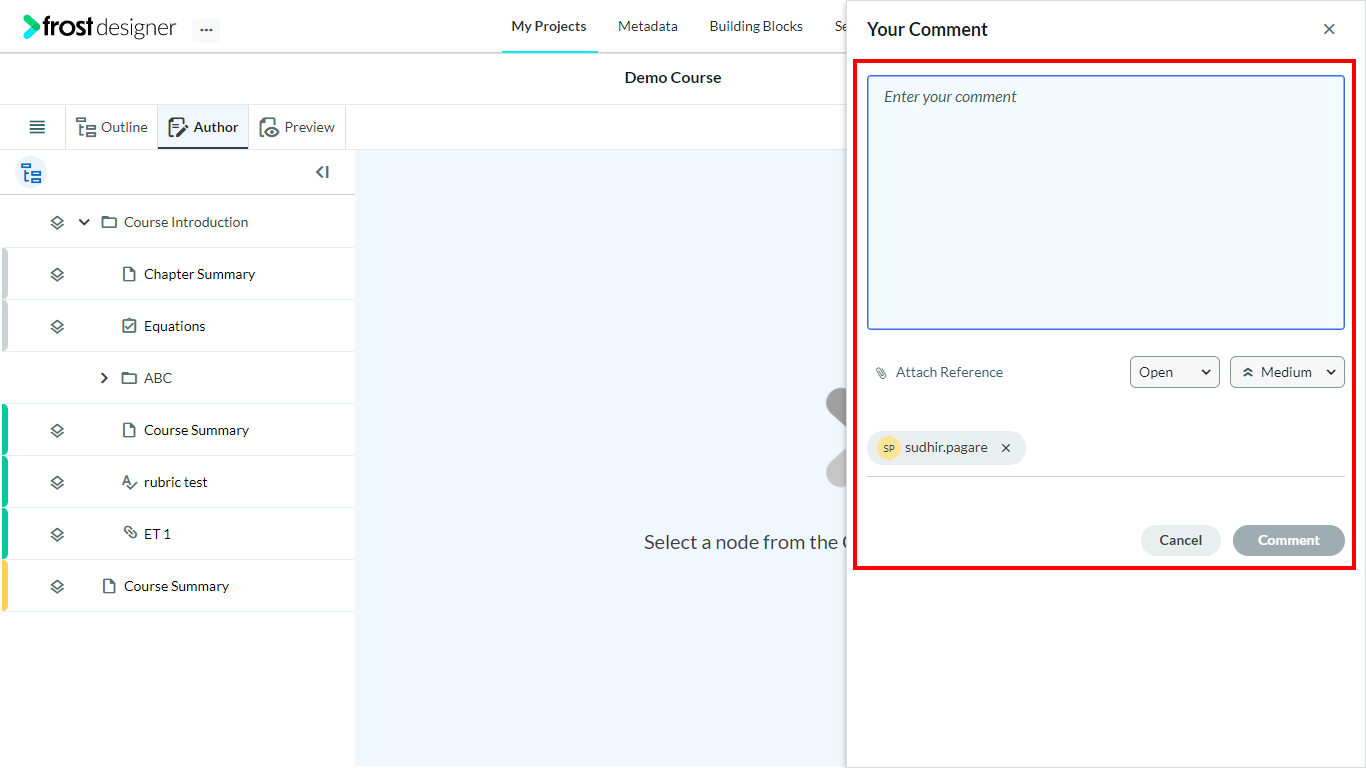Collapse the Course Introduction folder
Image resolution: width=1366 pixels, height=768 pixels.
[x=84, y=222]
